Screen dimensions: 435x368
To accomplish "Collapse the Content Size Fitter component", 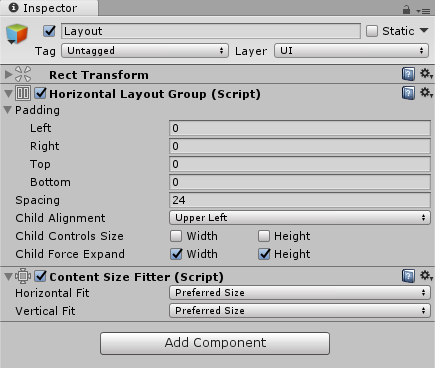I will tap(8, 277).
